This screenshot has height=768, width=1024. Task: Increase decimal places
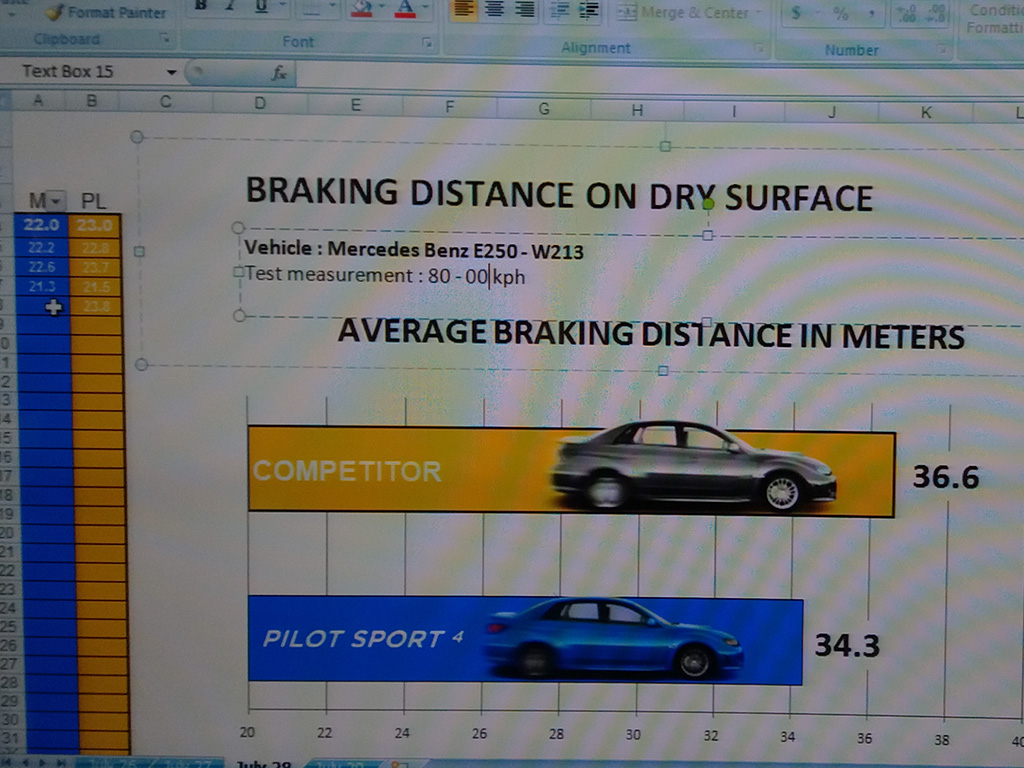(908, 14)
